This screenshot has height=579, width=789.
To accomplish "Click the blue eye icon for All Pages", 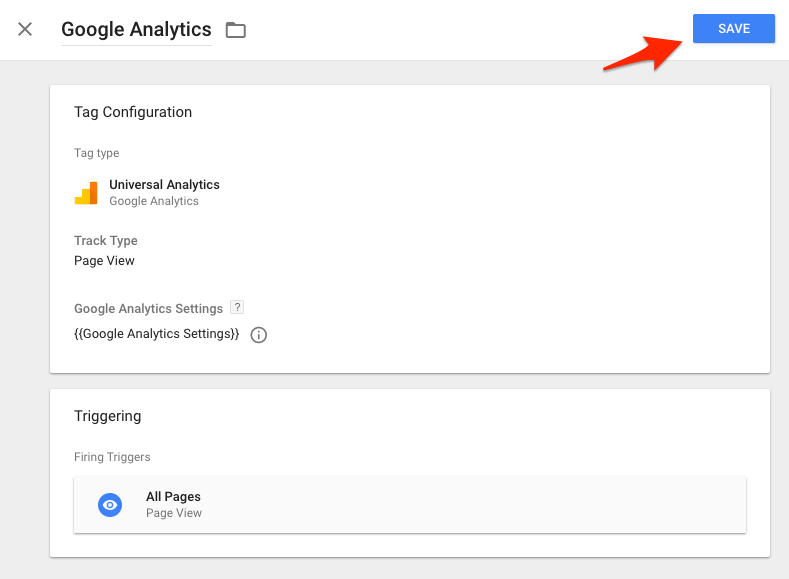I will point(110,505).
